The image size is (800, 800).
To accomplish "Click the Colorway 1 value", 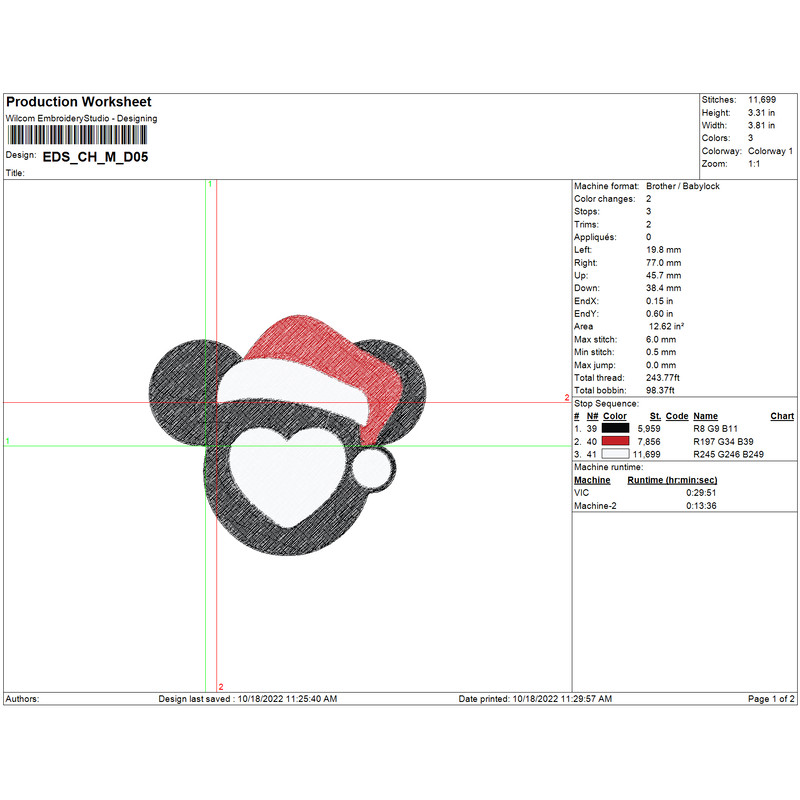I will click(x=770, y=151).
